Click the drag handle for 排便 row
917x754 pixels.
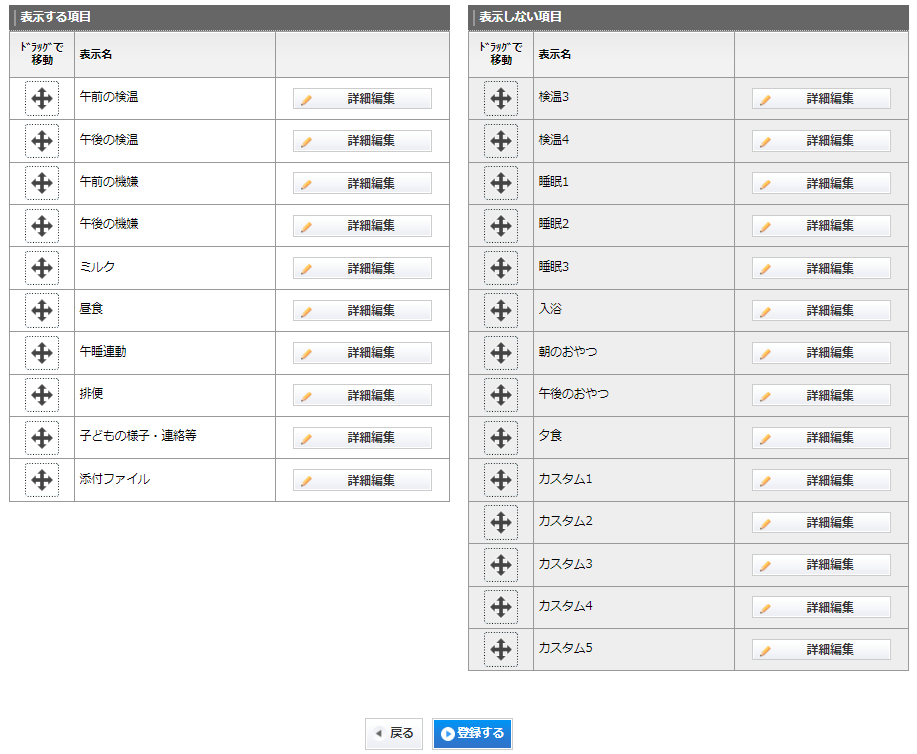(x=42, y=395)
